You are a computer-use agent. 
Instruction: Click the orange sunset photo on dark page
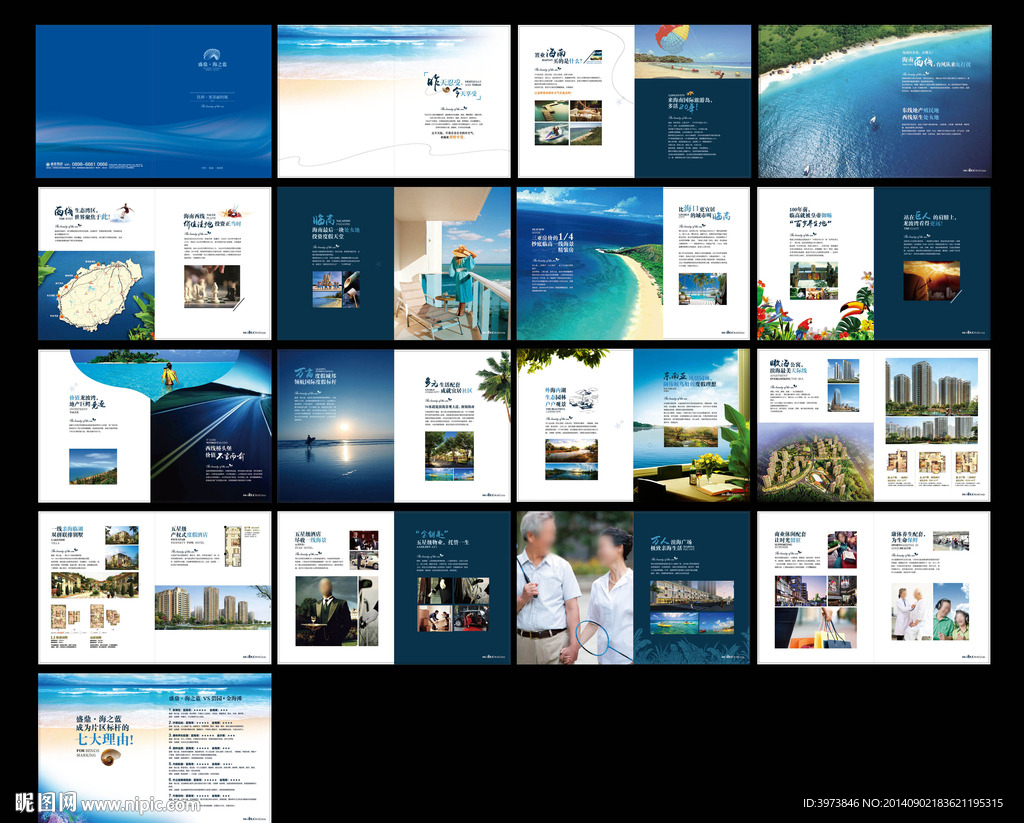[x=932, y=281]
